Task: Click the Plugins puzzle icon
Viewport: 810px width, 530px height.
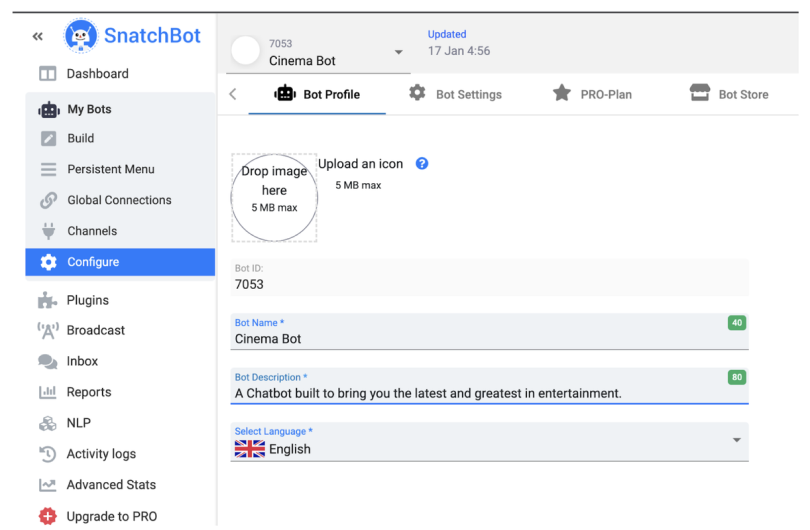Action: pos(47,300)
